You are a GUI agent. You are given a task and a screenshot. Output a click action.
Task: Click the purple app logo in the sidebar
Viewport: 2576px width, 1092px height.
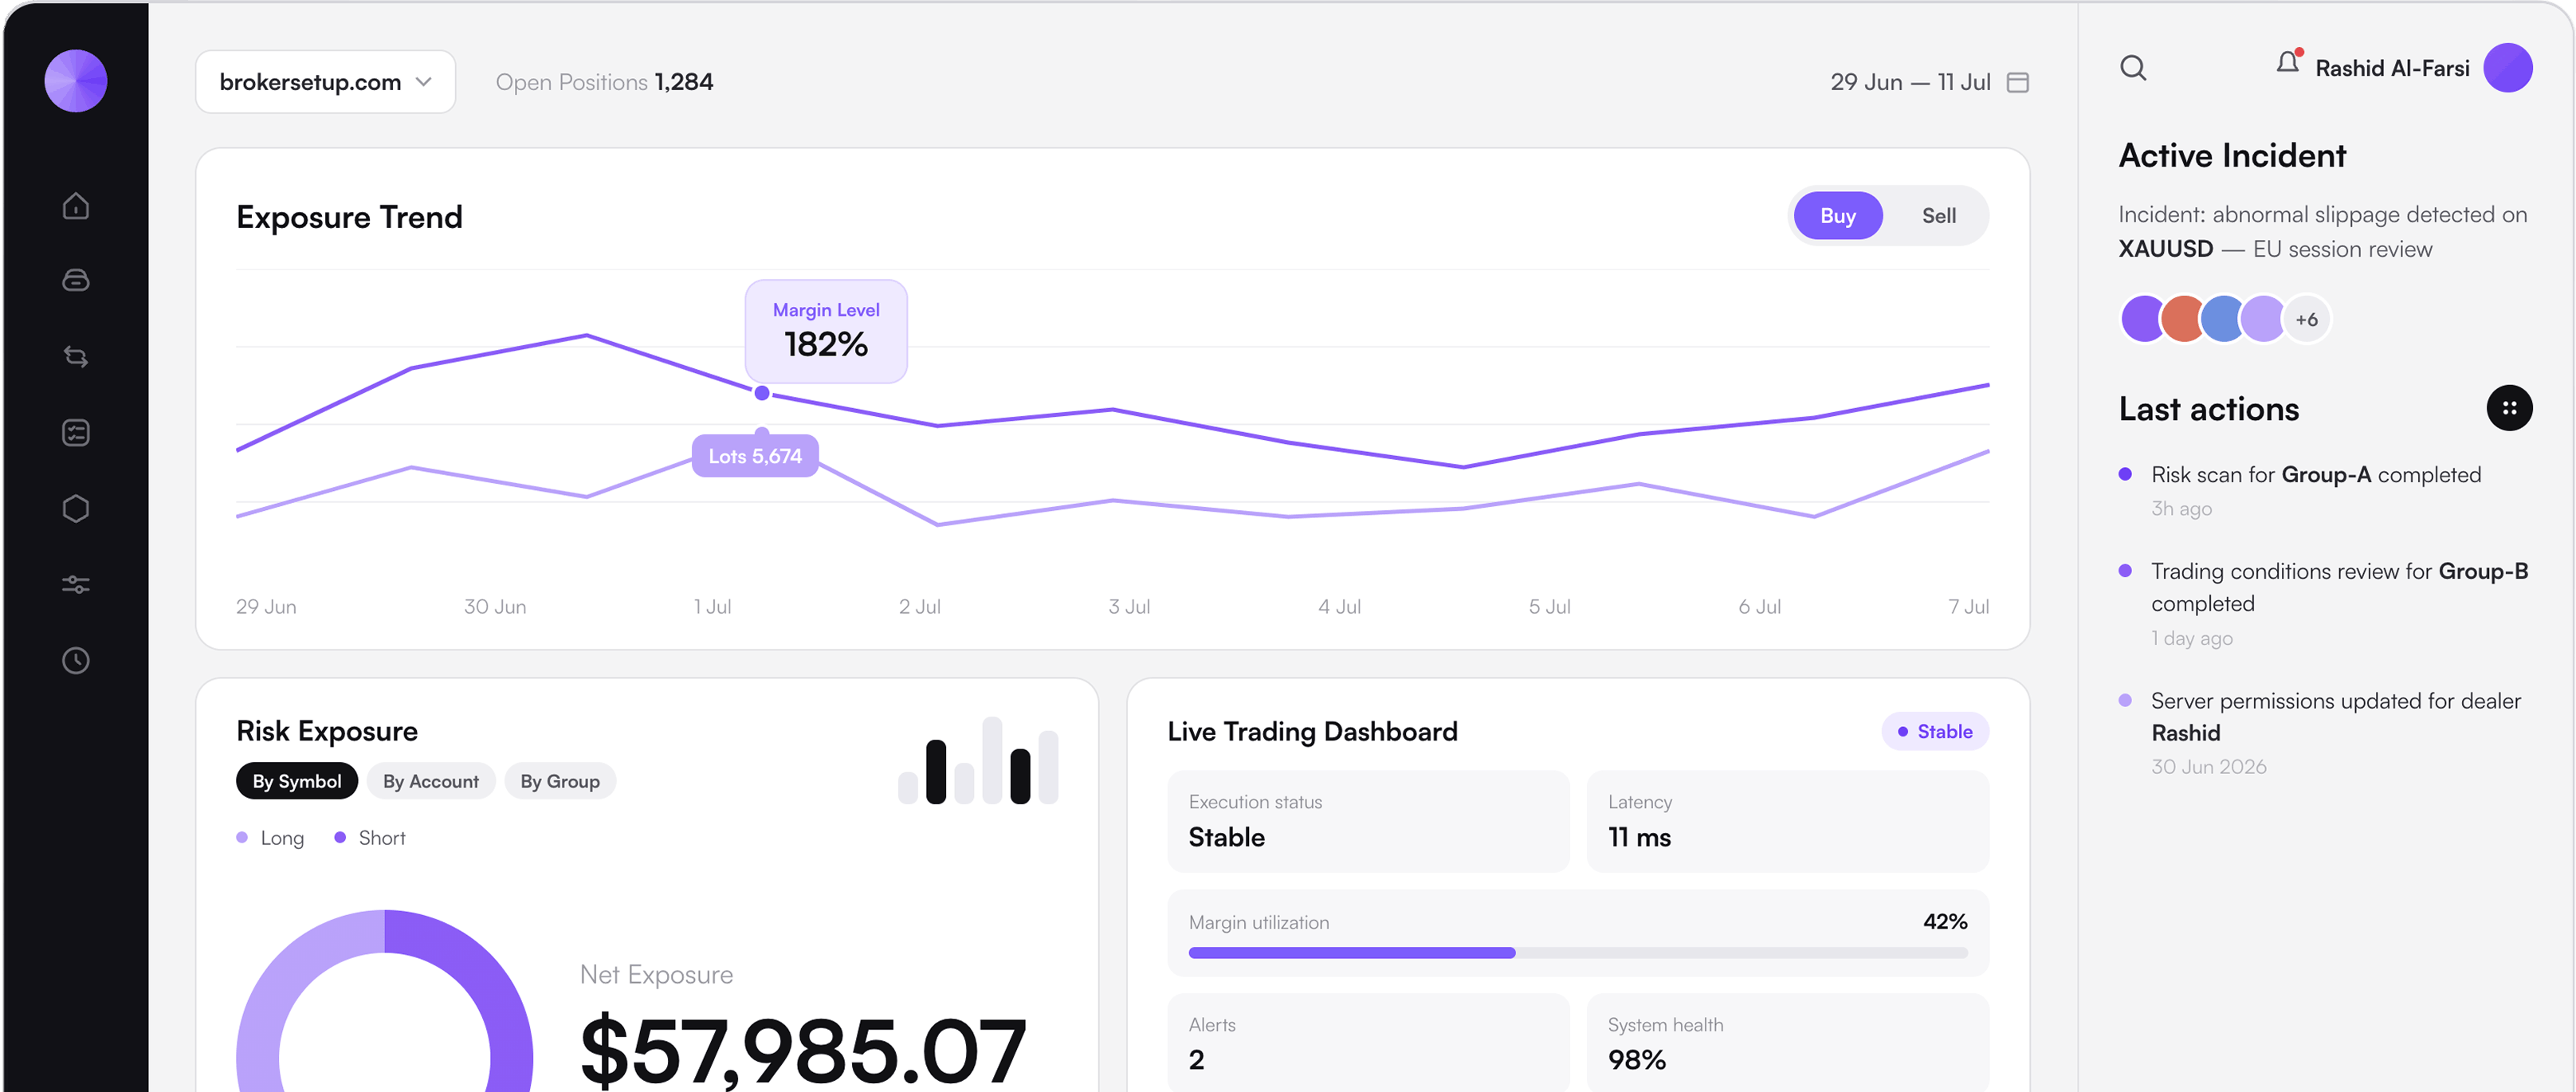coord(76,81)
